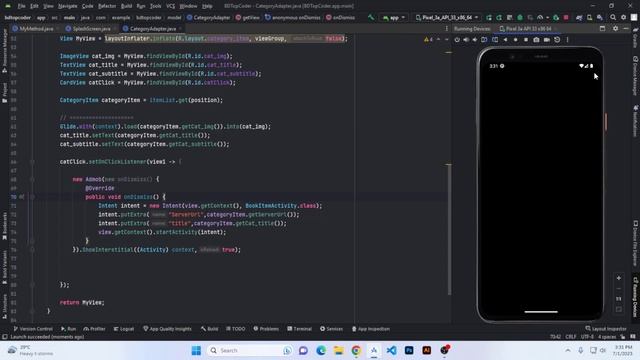Image resolution: width=640 pixels, height=360 pixels.
Task: Click onDismiss breadcrumb at the end
Action: tap(340, 18)
